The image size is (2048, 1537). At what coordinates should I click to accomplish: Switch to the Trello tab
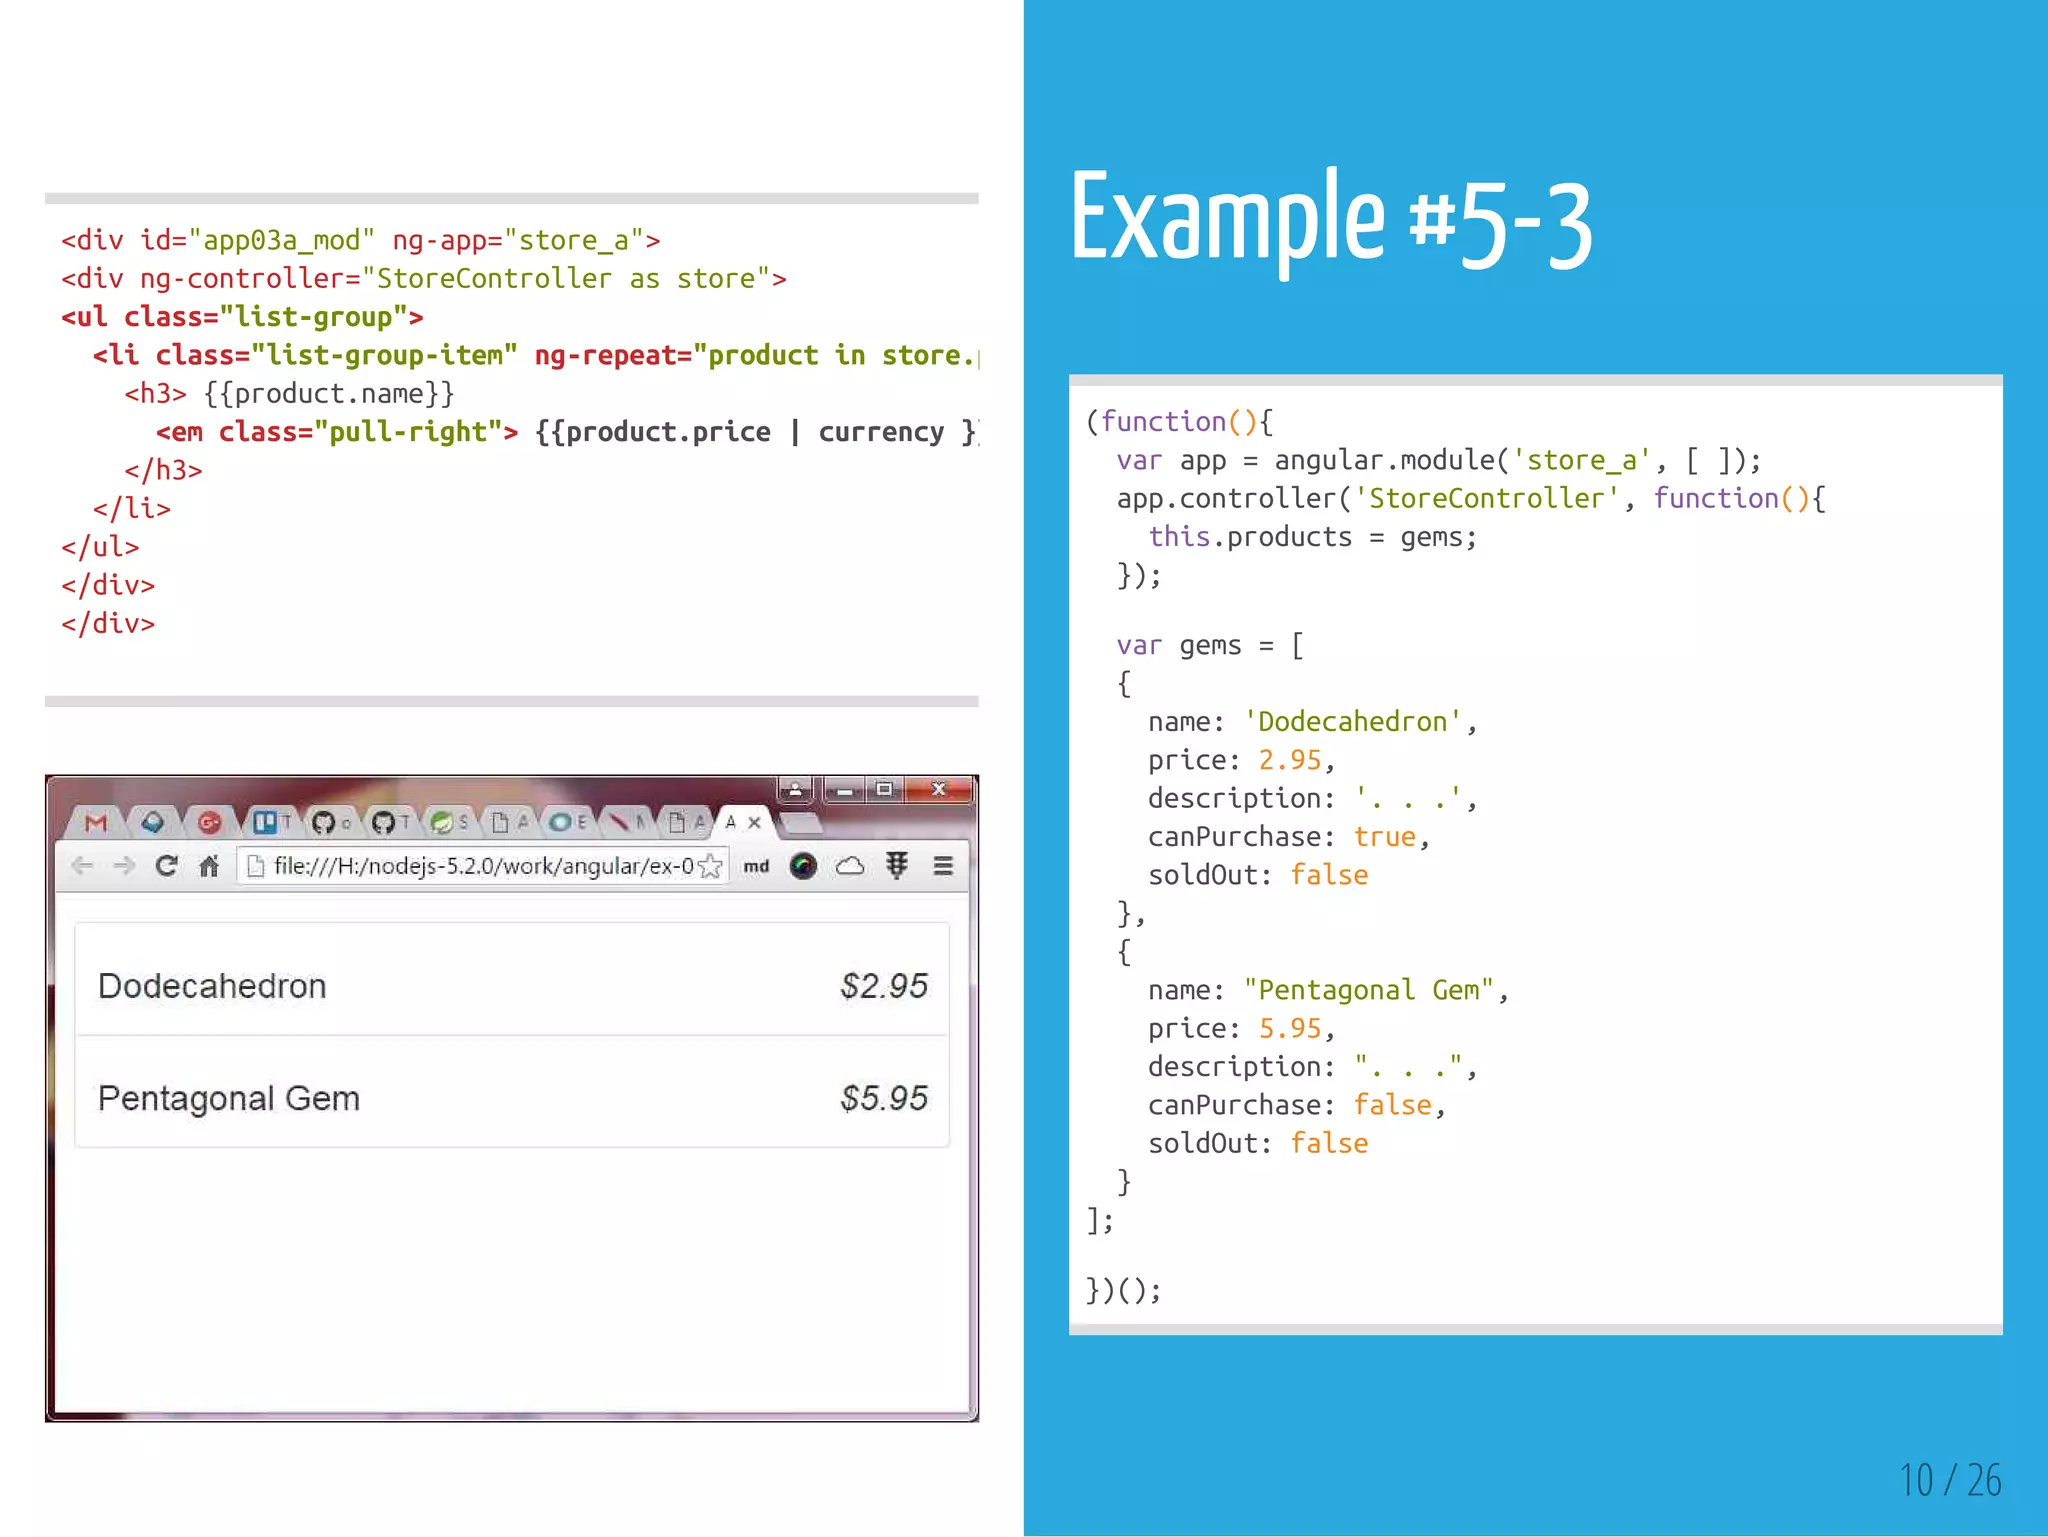[270, 822]
